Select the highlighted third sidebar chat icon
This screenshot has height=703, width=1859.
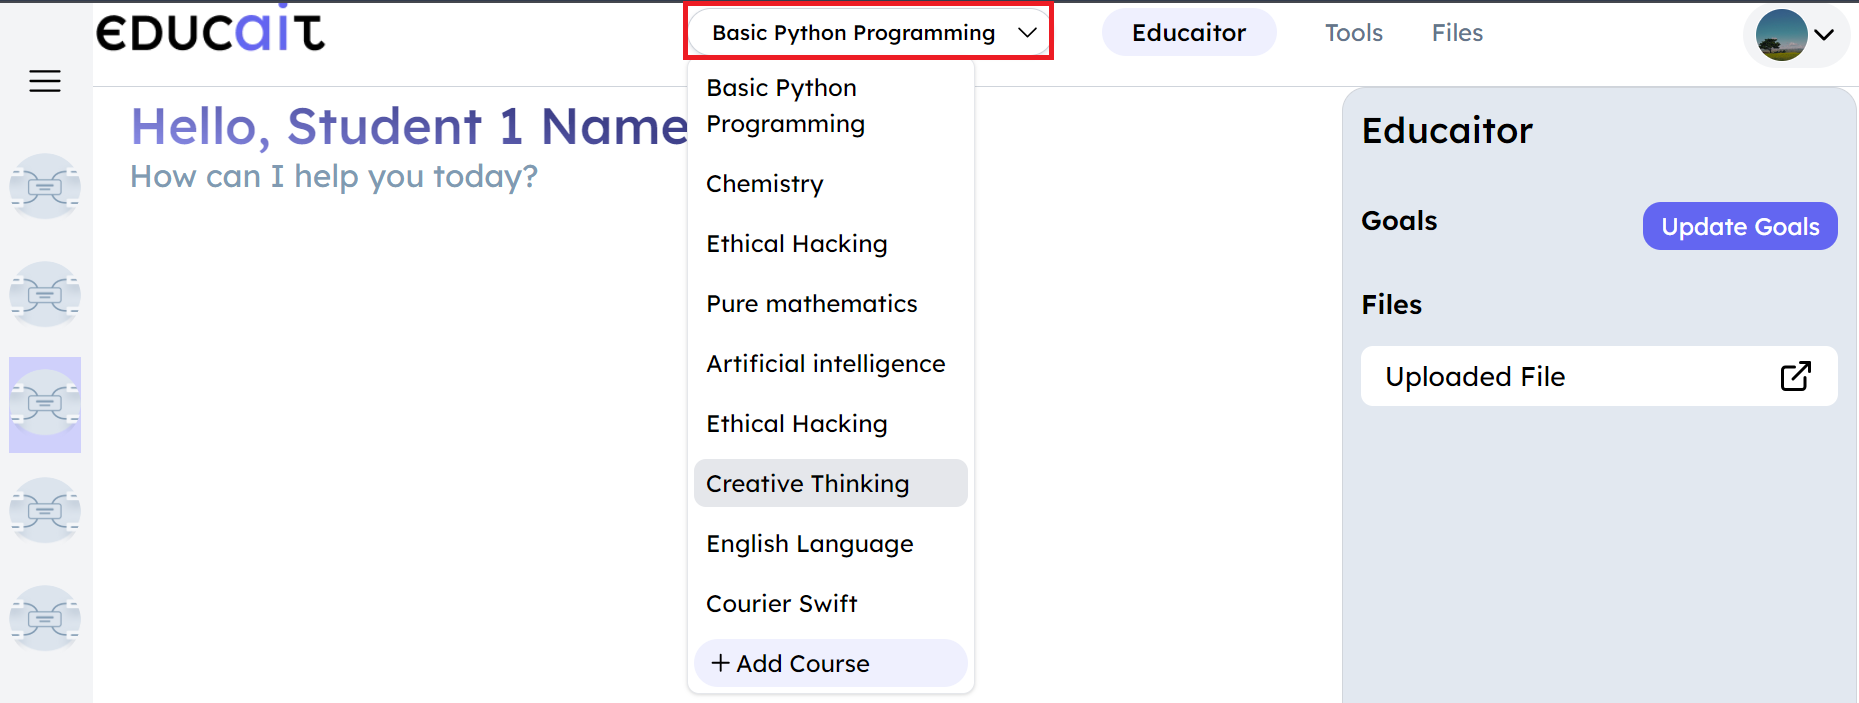[x=45, y=404]
